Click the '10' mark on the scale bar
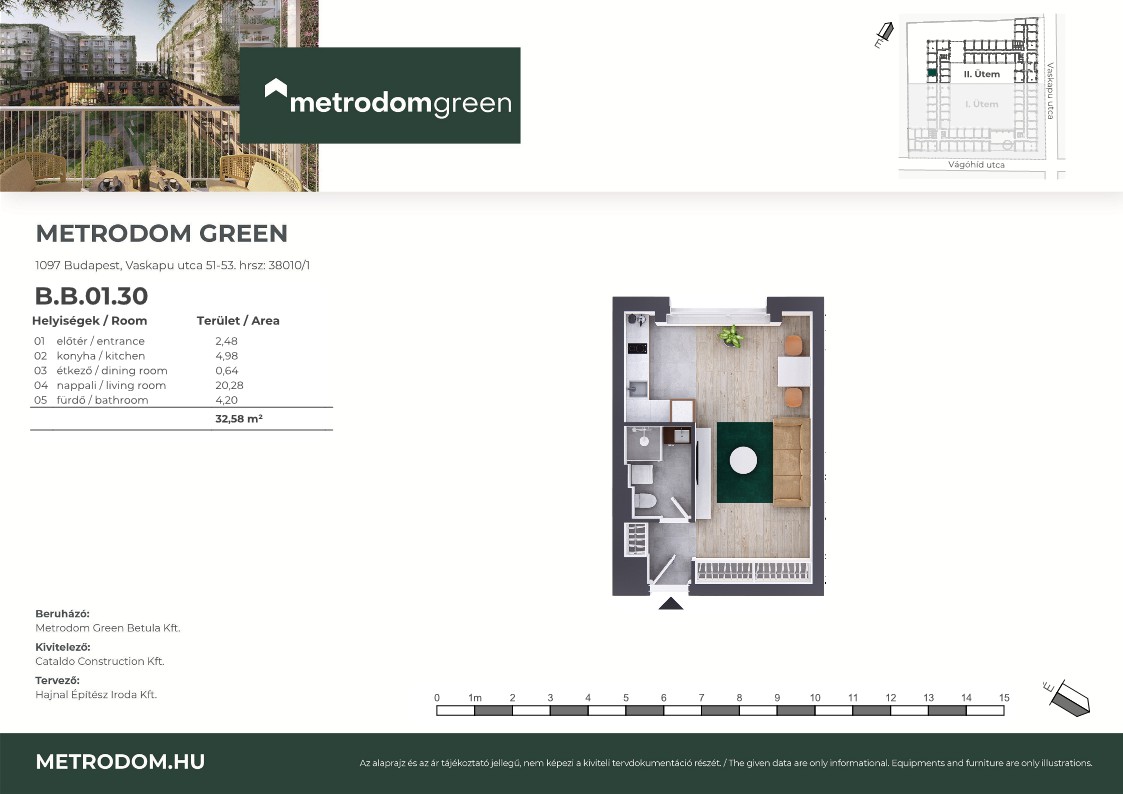The width and height of the screenshot is (1123, 794). [x=815, y=697]
